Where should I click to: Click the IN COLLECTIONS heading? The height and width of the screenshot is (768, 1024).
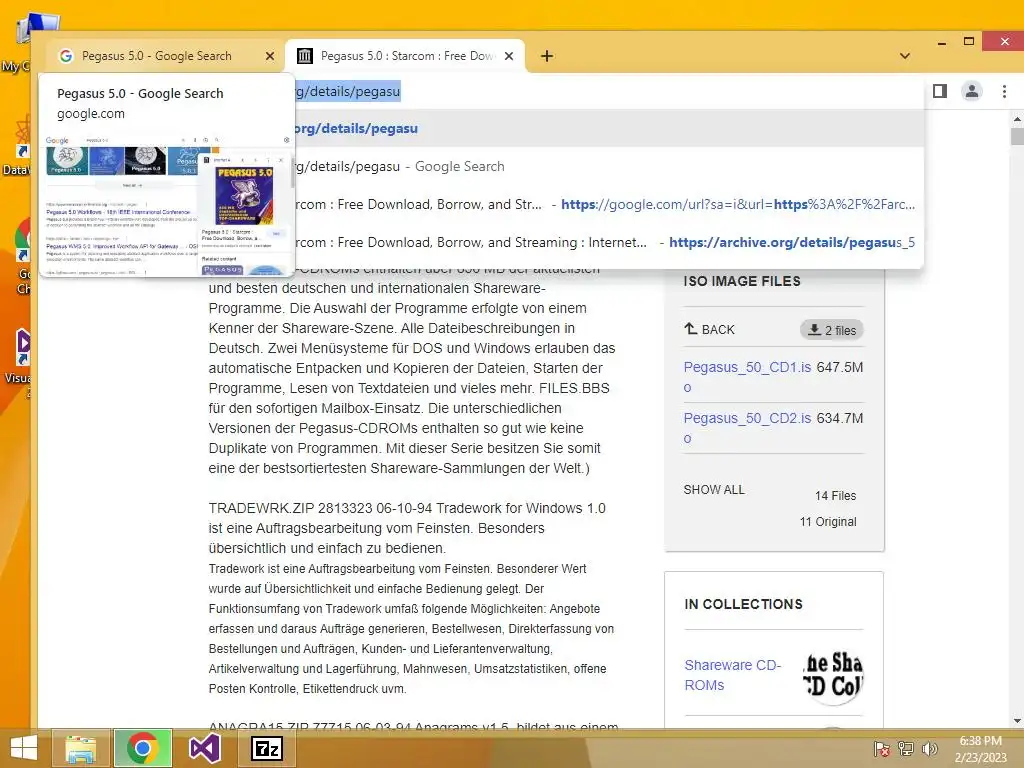(743, 604)
